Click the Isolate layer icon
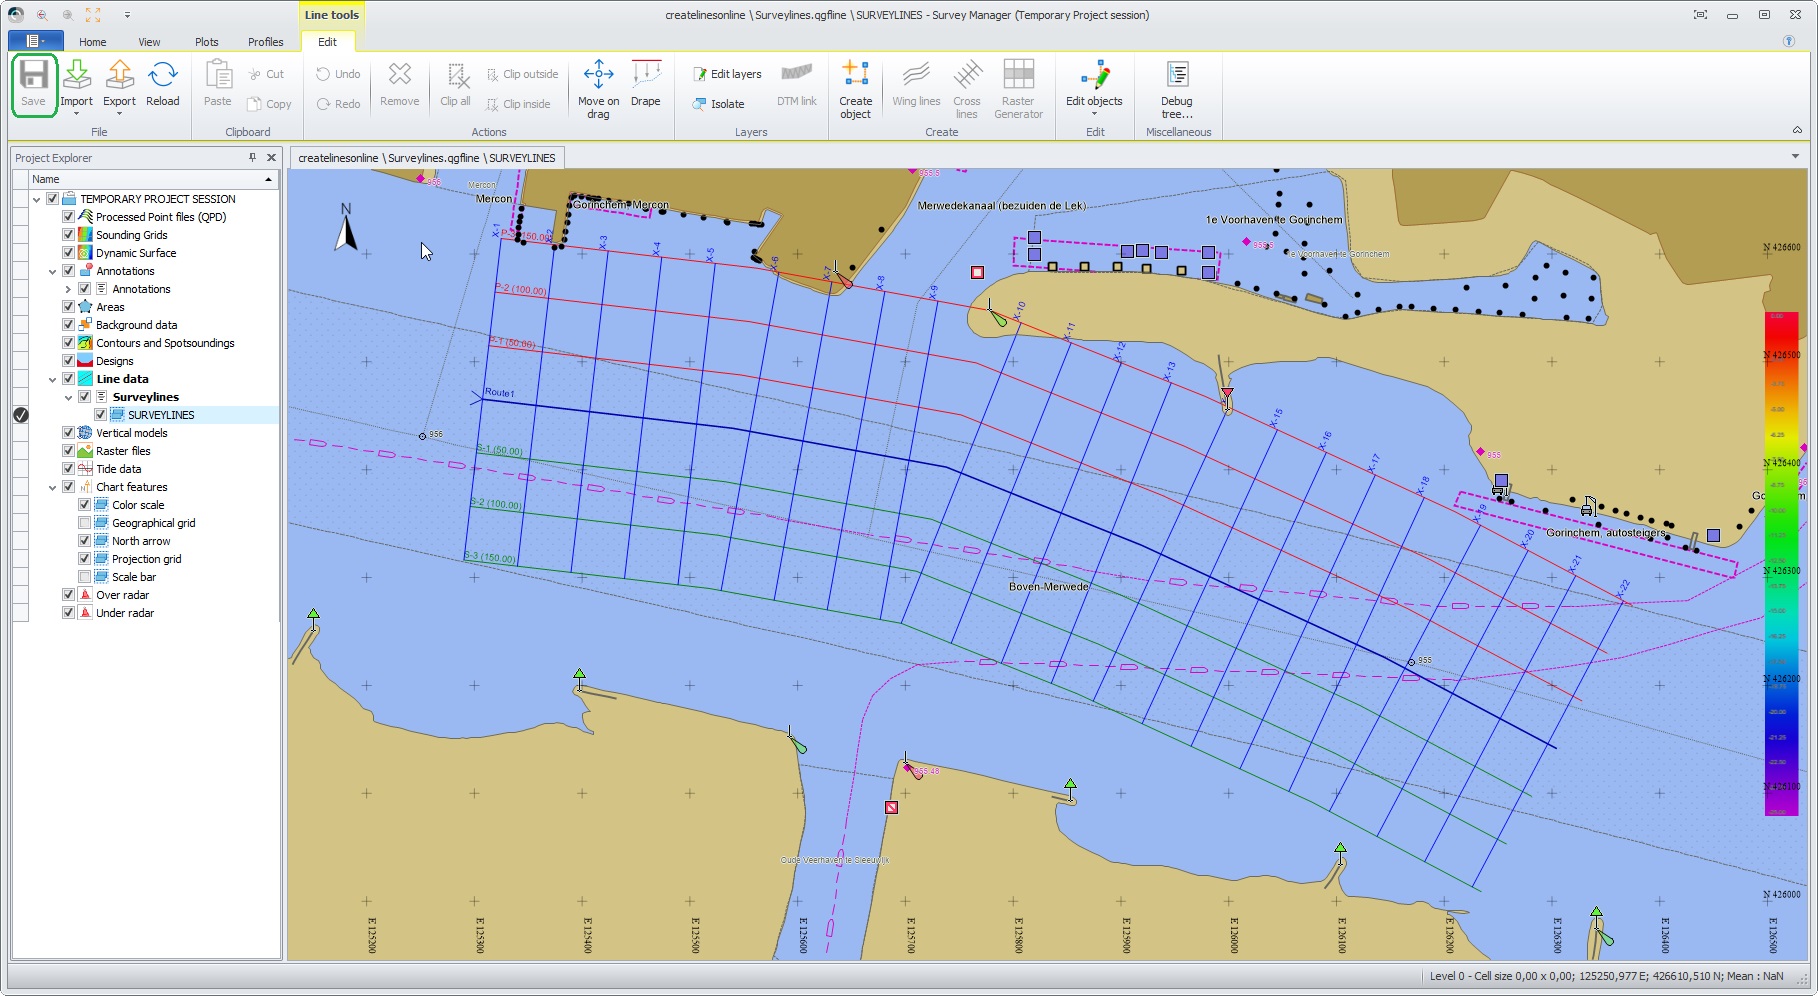The height and width of the screenshot is (996, 1818). point(700,104)
